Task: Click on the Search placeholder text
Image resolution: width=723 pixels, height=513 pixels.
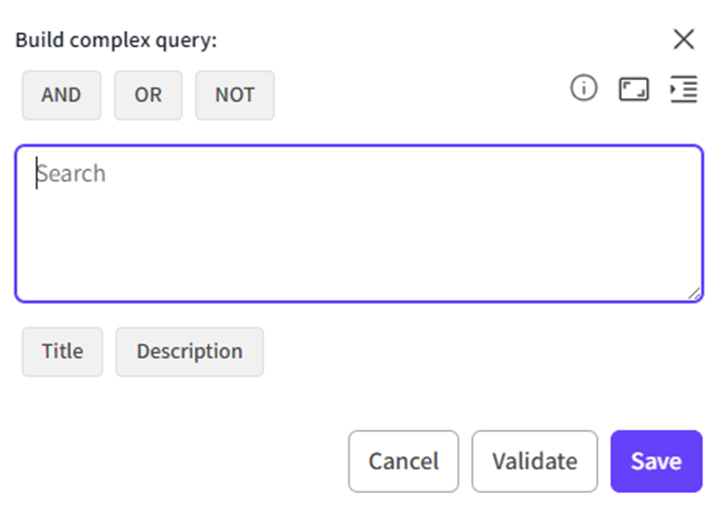Action: pyautogui.click(x=71, y=173)
